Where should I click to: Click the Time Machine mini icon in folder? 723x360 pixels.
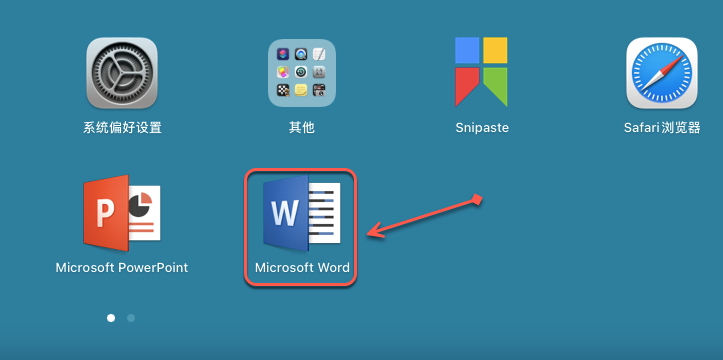click(x=301, y=72)
